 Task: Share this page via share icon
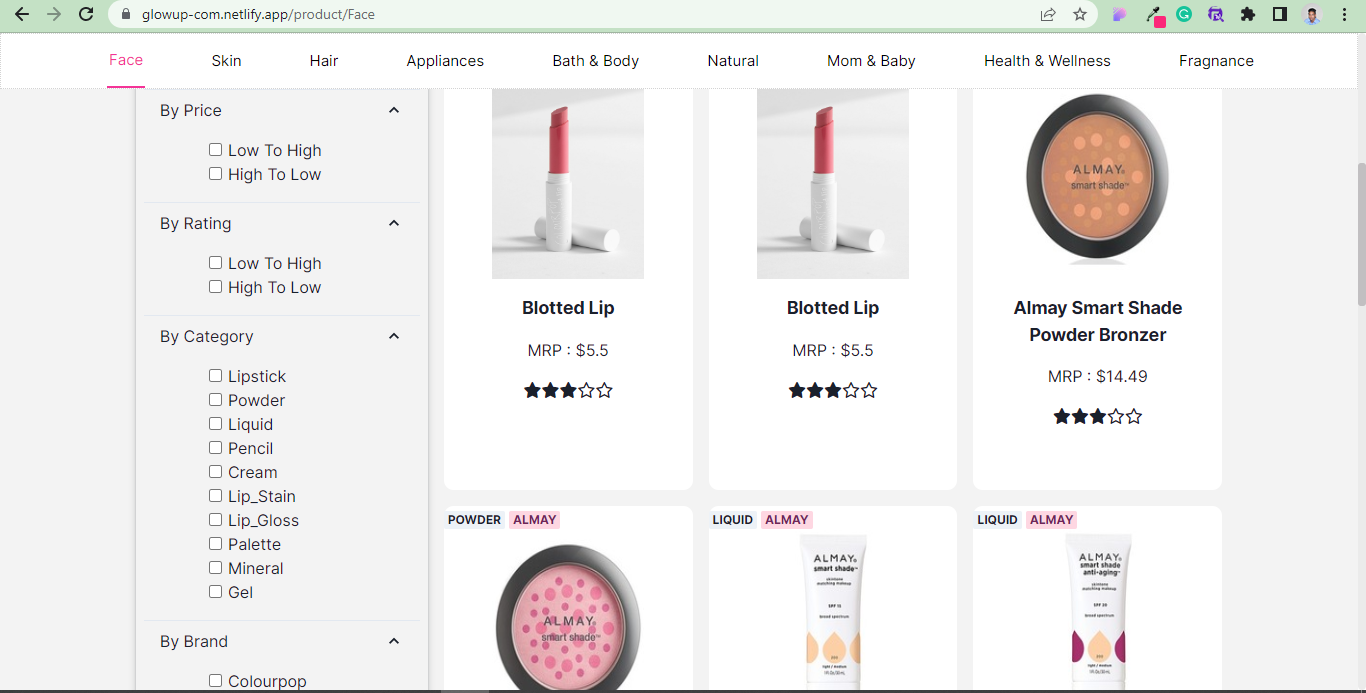1048,15
